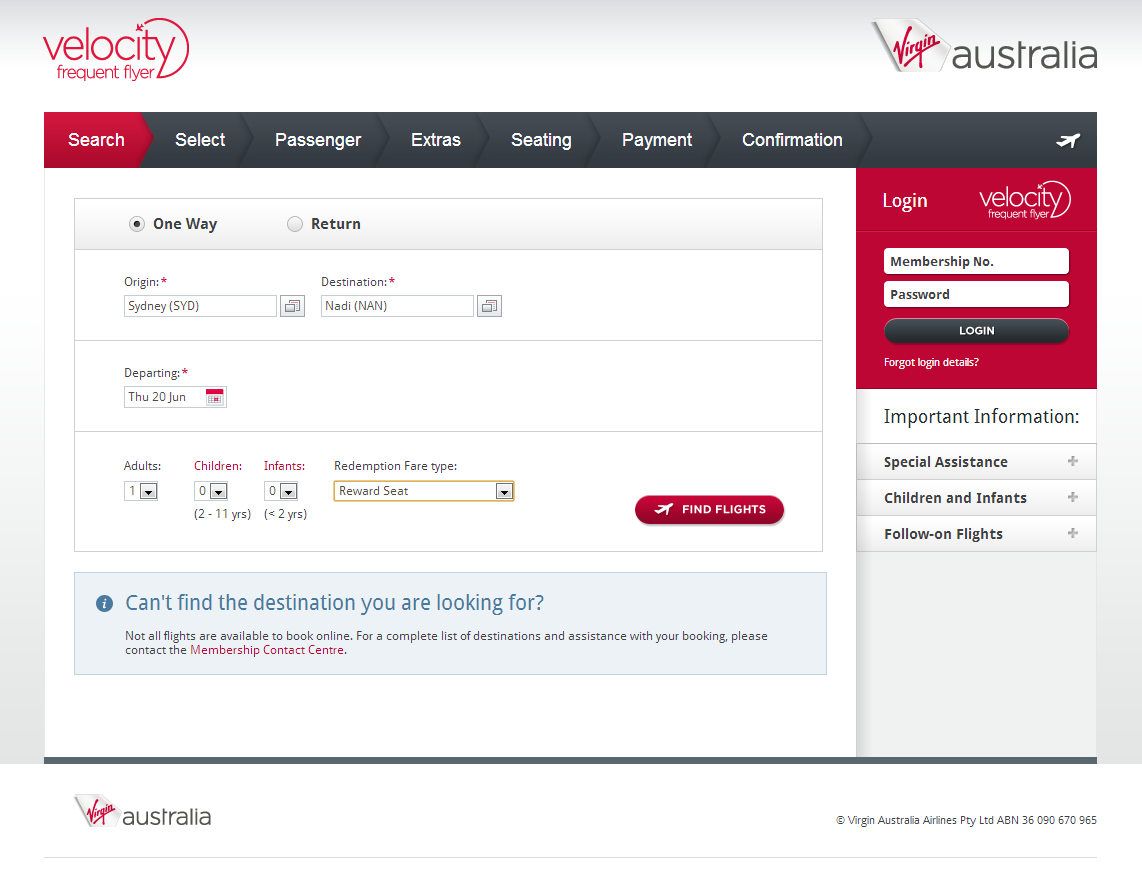Click the Velocity frequent flyer logo
Image resolution: width=1142 pixels, height=879 pixels.
(116, 50)
